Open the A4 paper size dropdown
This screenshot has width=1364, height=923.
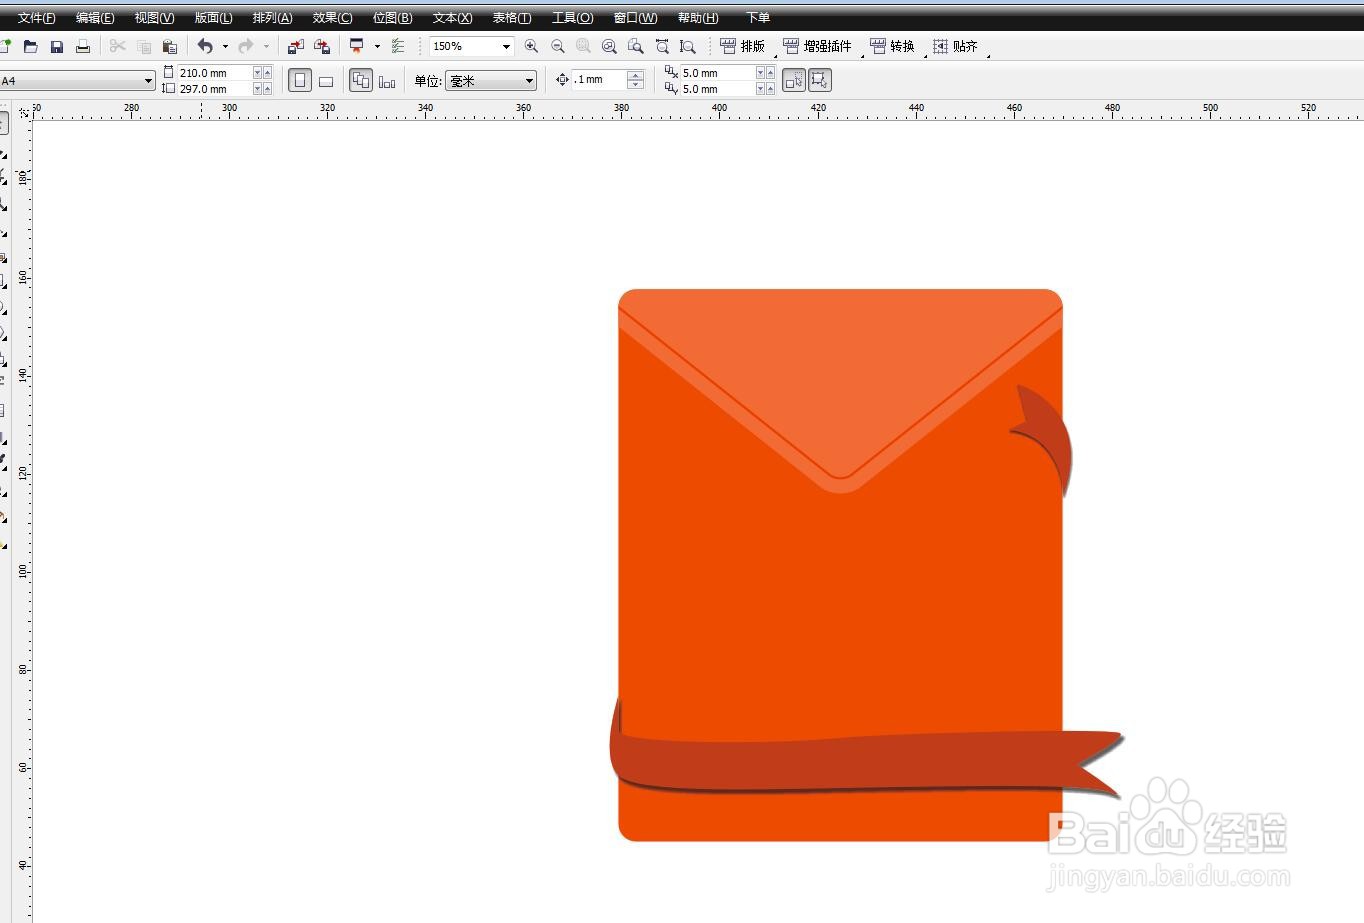[148, 81]
